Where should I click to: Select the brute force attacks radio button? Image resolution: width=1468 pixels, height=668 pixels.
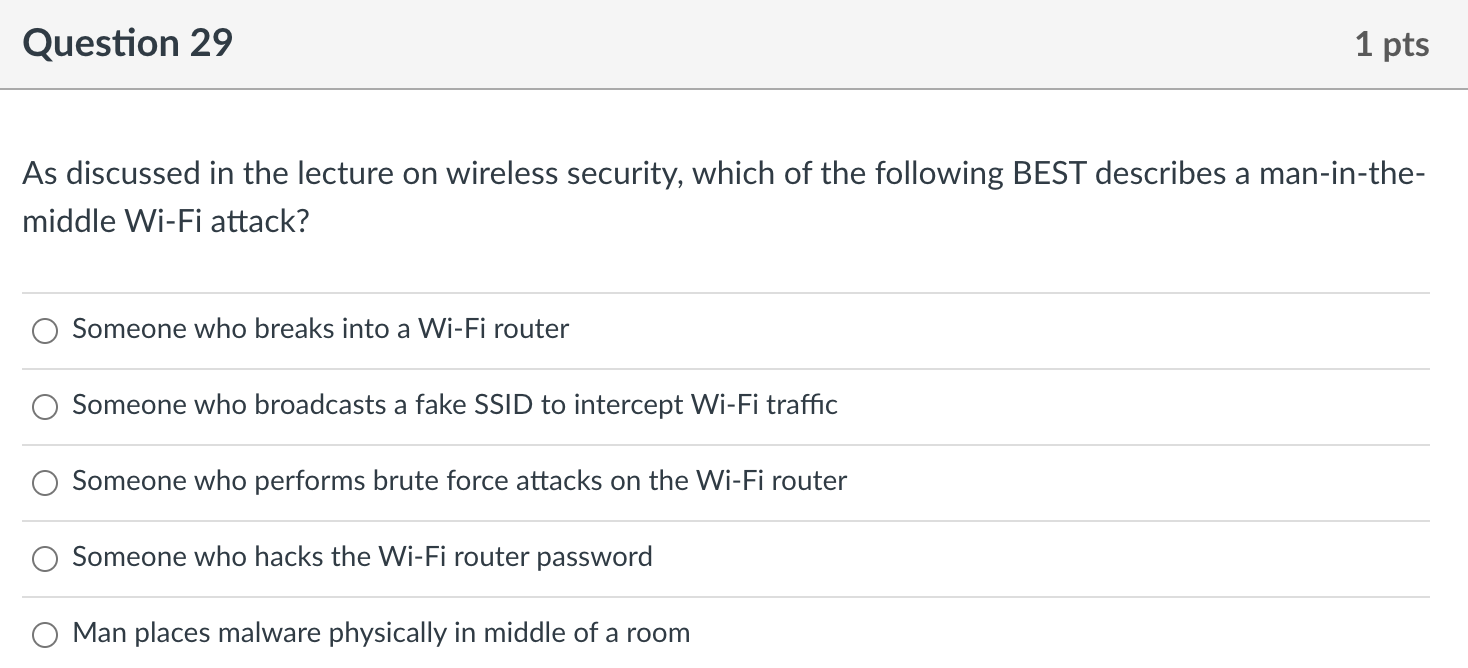click(45, 483)
